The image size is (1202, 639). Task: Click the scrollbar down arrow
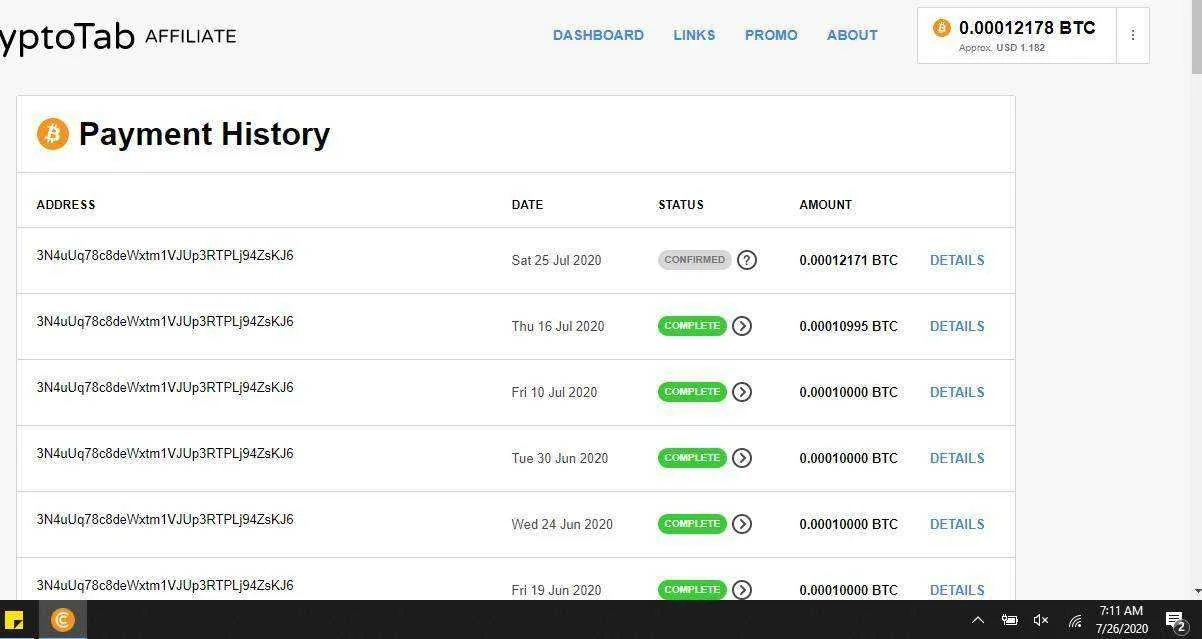click(1196, 592)
